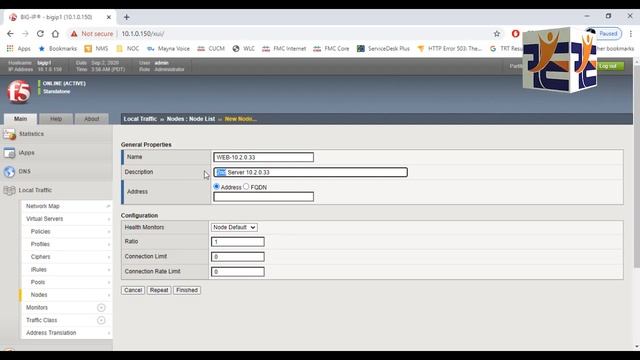The width and height of the screenshot is (640, 360).
Task: Close the BIG-IP browser tab
Action: click(x=109, y=17)
